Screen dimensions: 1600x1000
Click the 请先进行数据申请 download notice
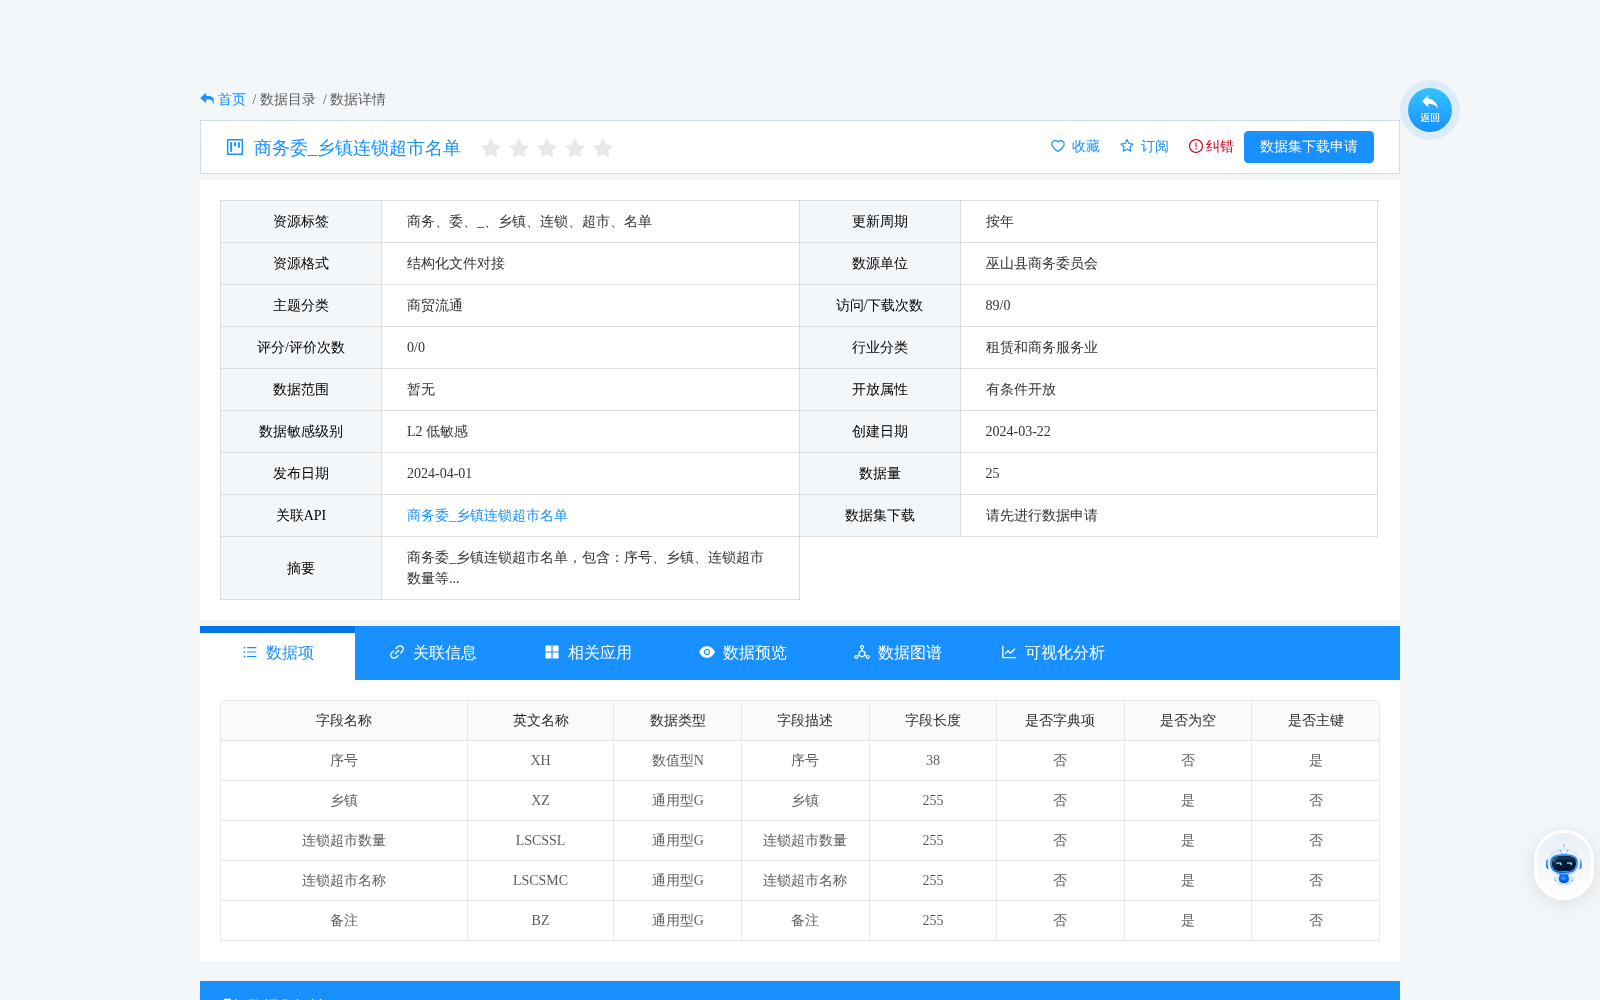tap(1042, 516)
